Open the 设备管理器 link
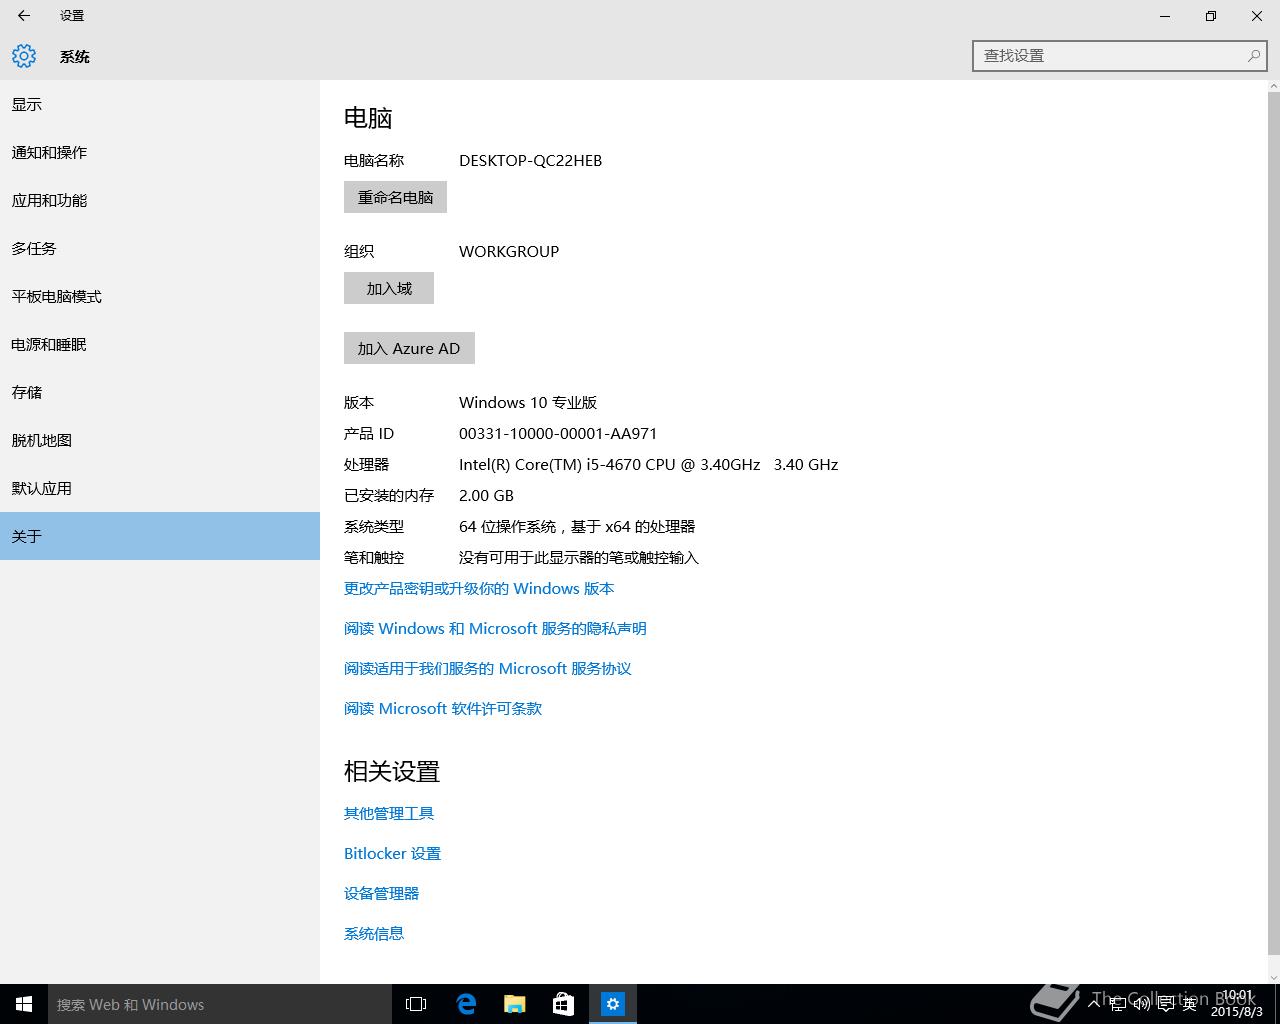The image size is (1280, 1024). [x=381, y=893]
